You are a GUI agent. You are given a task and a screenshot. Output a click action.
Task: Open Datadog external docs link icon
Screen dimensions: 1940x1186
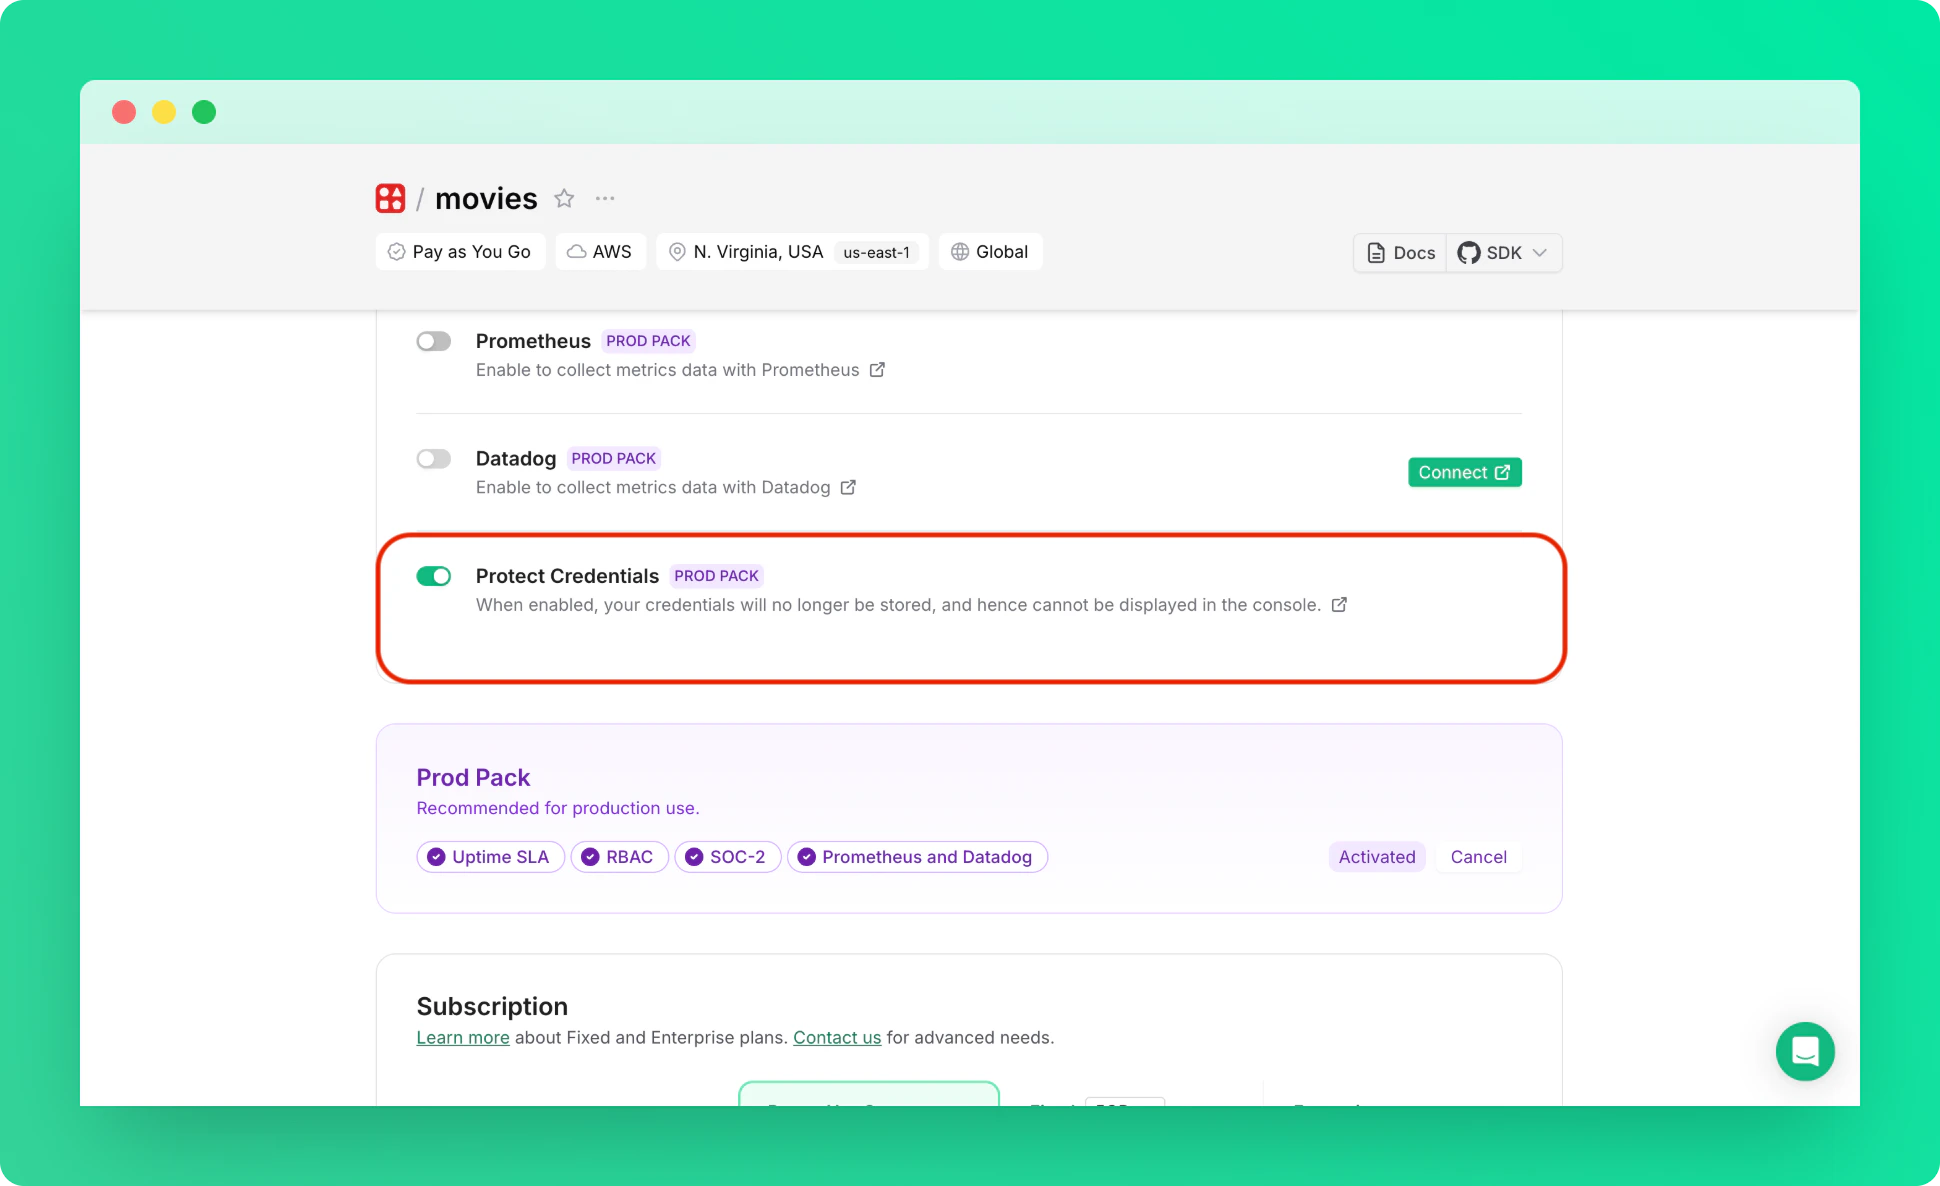coord(848,487)
